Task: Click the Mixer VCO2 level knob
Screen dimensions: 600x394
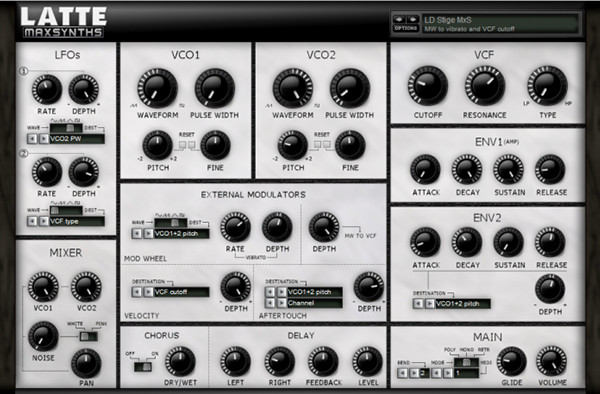Action: 86,287
